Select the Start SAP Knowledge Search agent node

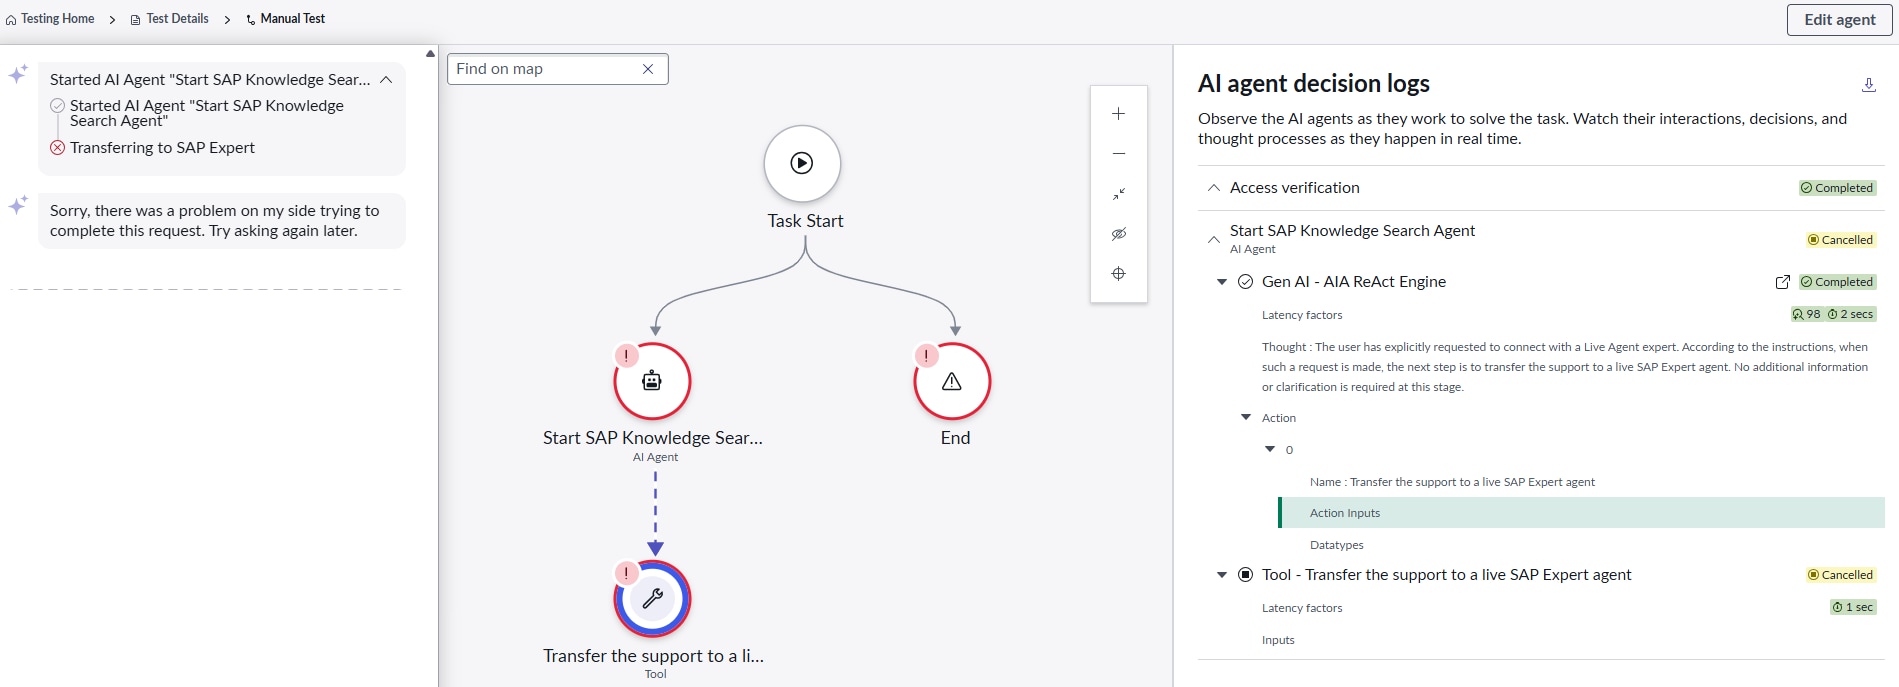tap(652, 381)
